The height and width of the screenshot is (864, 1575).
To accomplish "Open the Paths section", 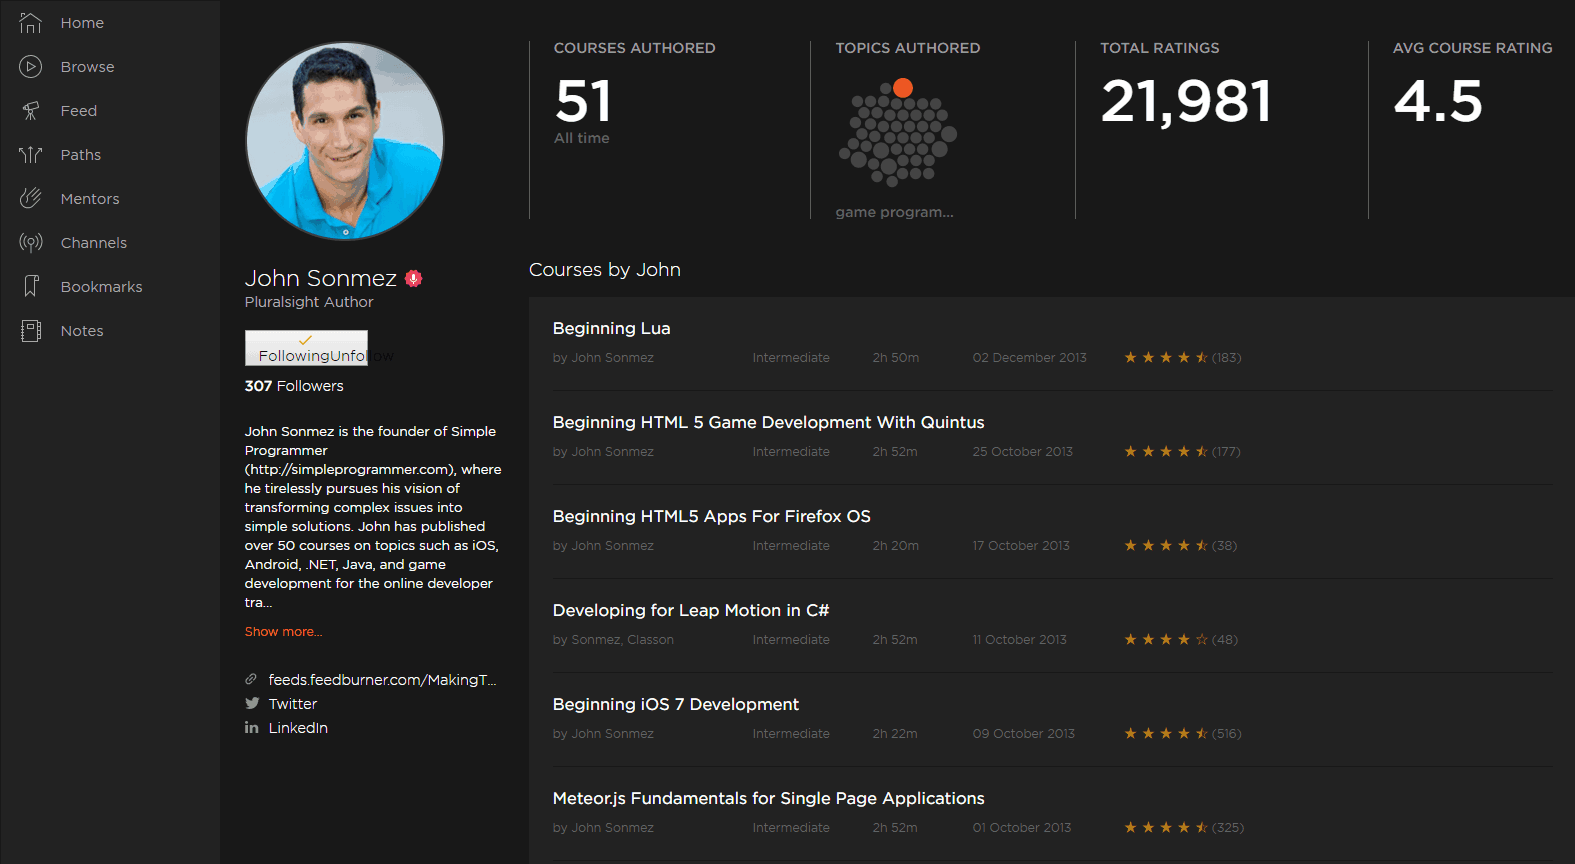I will (x=80, y=155).
